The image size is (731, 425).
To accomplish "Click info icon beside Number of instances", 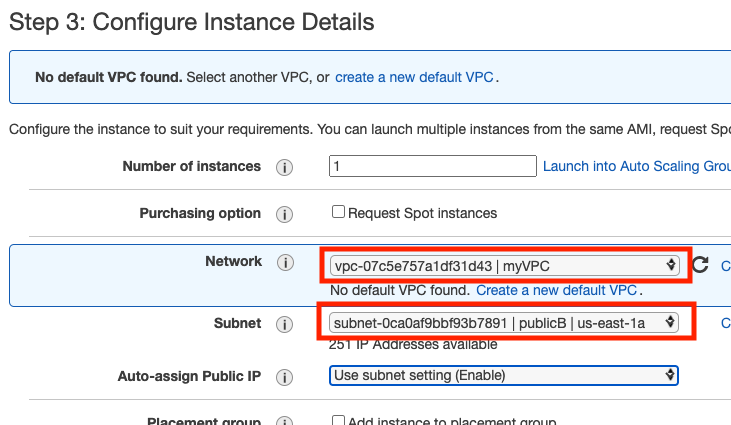I will tap(284, 167).
